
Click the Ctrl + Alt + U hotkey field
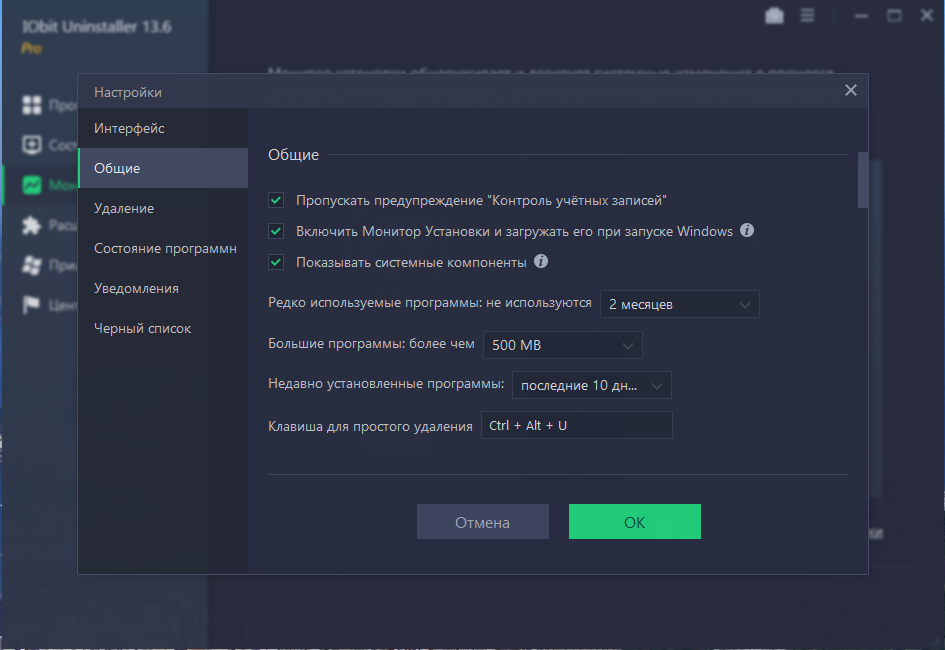pos(577,425)
